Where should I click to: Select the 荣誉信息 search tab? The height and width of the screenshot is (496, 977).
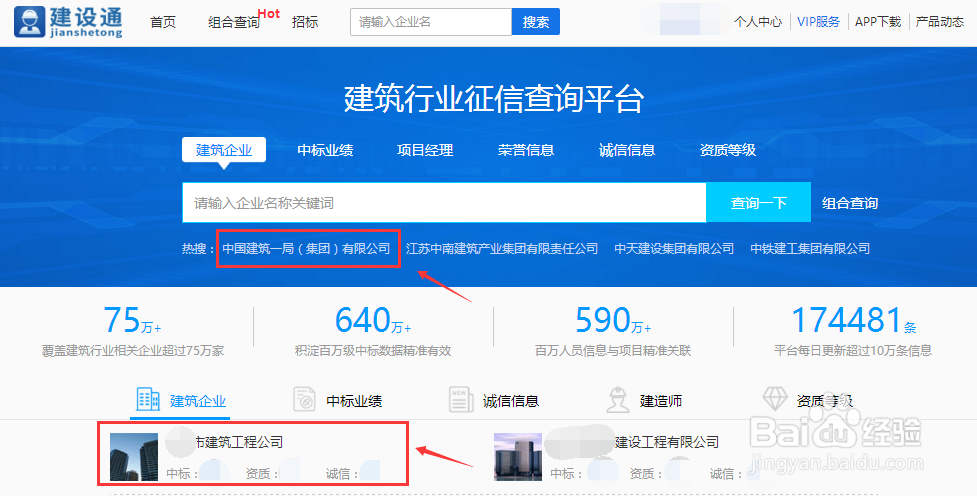pos(526,150)
